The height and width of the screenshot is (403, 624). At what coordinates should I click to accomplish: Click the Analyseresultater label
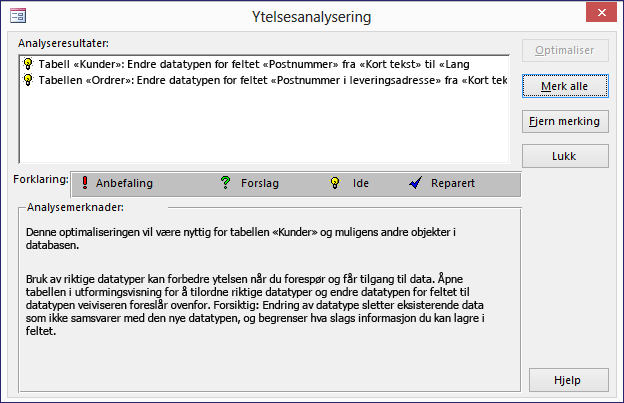click(x=63, y=43)
